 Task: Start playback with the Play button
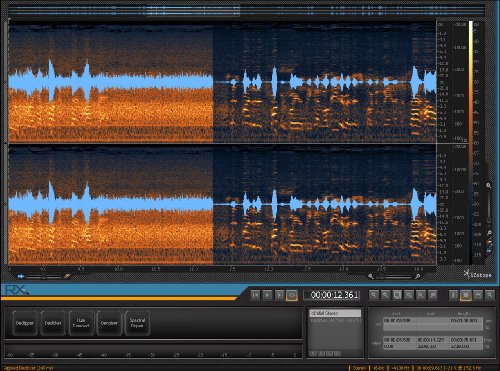(267, 295)
